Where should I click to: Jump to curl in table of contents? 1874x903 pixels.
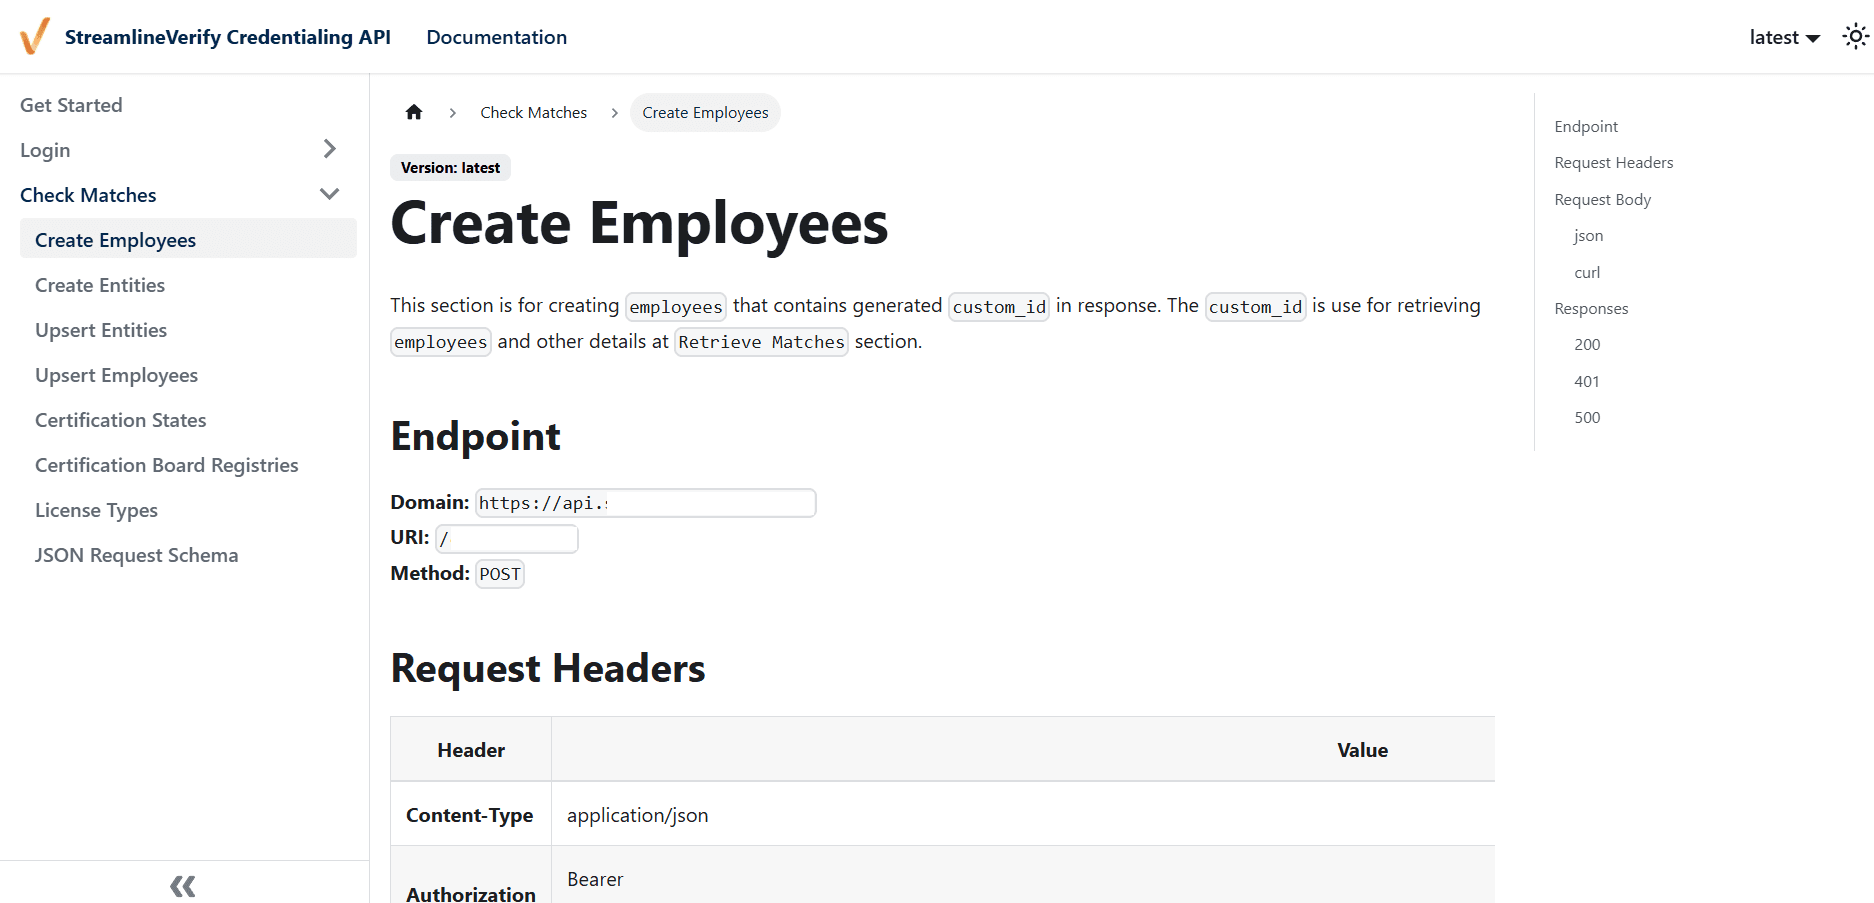tap(1587, 272)
